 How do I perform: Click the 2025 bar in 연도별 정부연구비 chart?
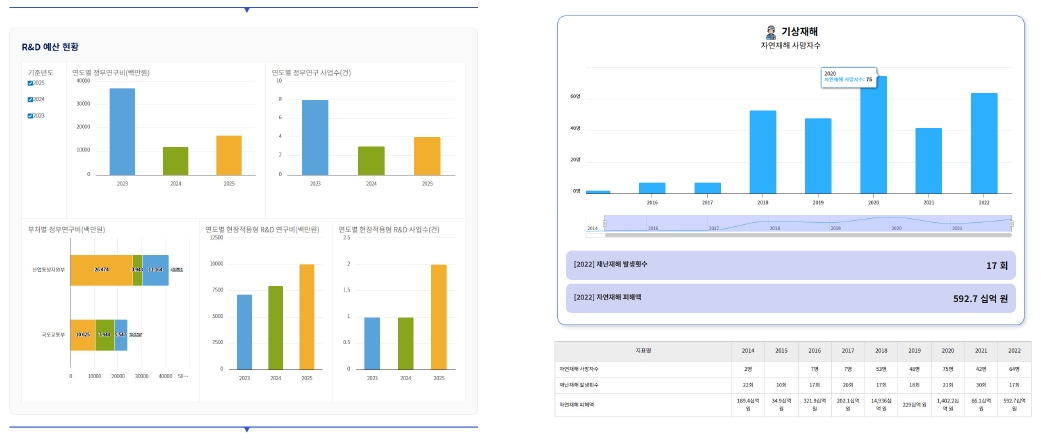(x=228, y=155)
